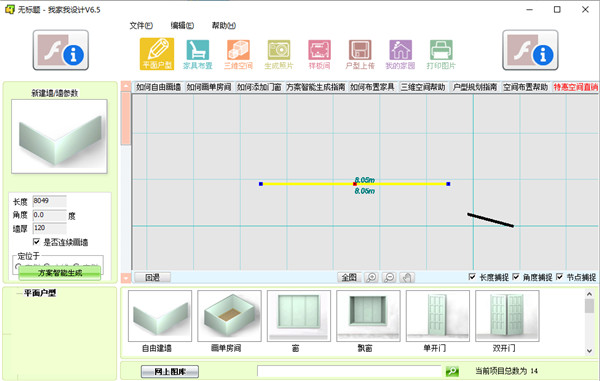Open the 如何添加门窗 help tab
This screenshot has height=381, width=600.
[259, 87]
